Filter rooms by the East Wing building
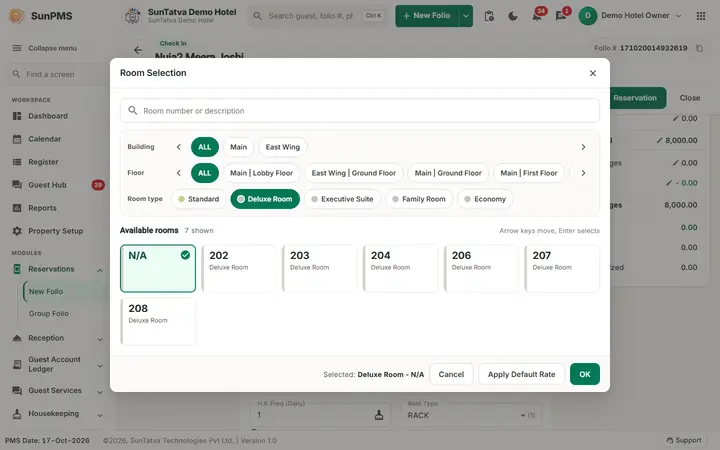Image resolution: width=720 pixels, height=450 pixels. pyautogui.click(x=282, y=147)
